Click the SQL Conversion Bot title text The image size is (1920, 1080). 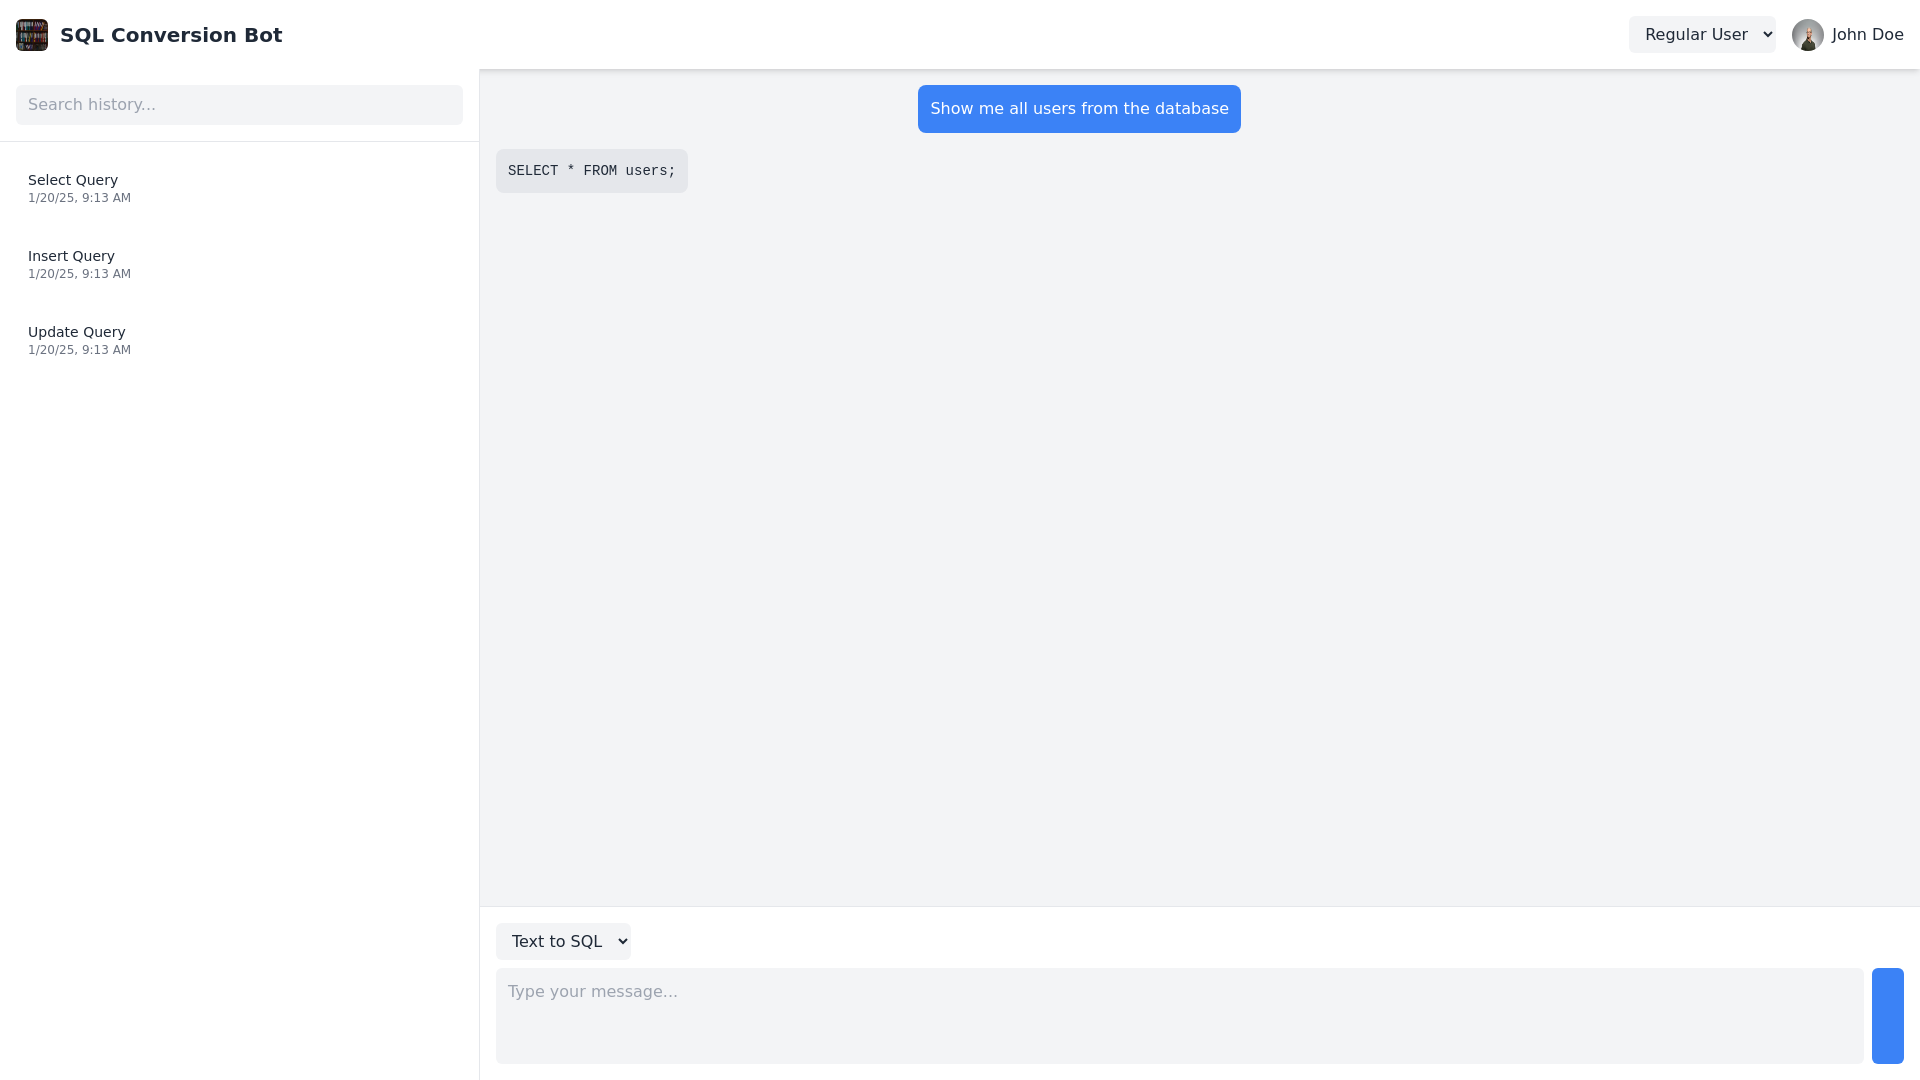tap(171, 35)
